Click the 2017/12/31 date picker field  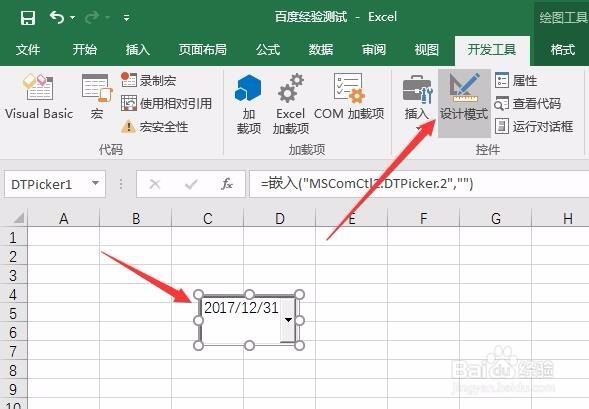[241, 308]
